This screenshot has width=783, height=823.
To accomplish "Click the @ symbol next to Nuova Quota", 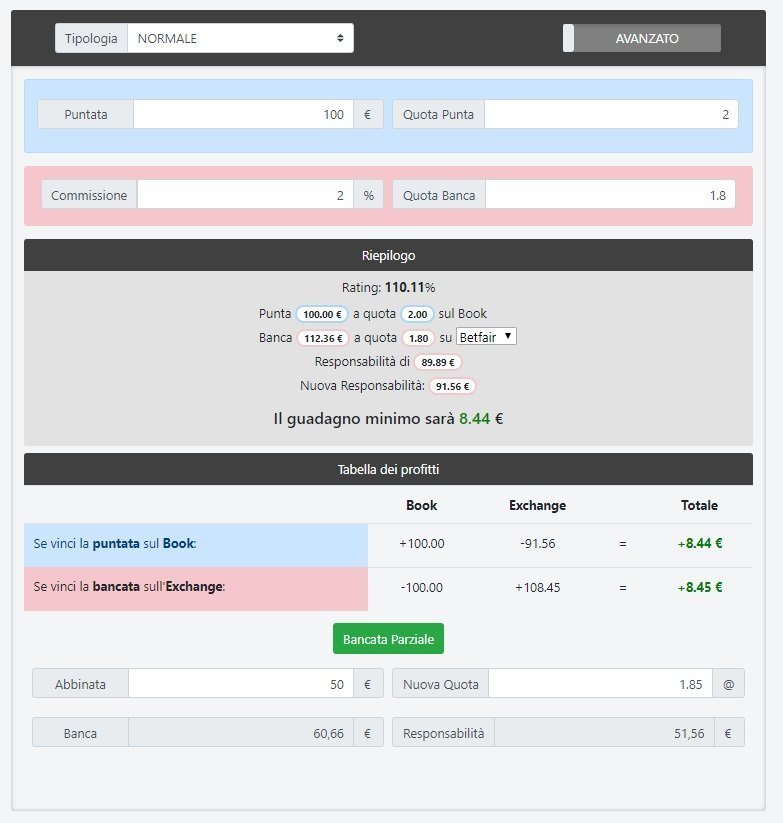I will pos(728,684).
